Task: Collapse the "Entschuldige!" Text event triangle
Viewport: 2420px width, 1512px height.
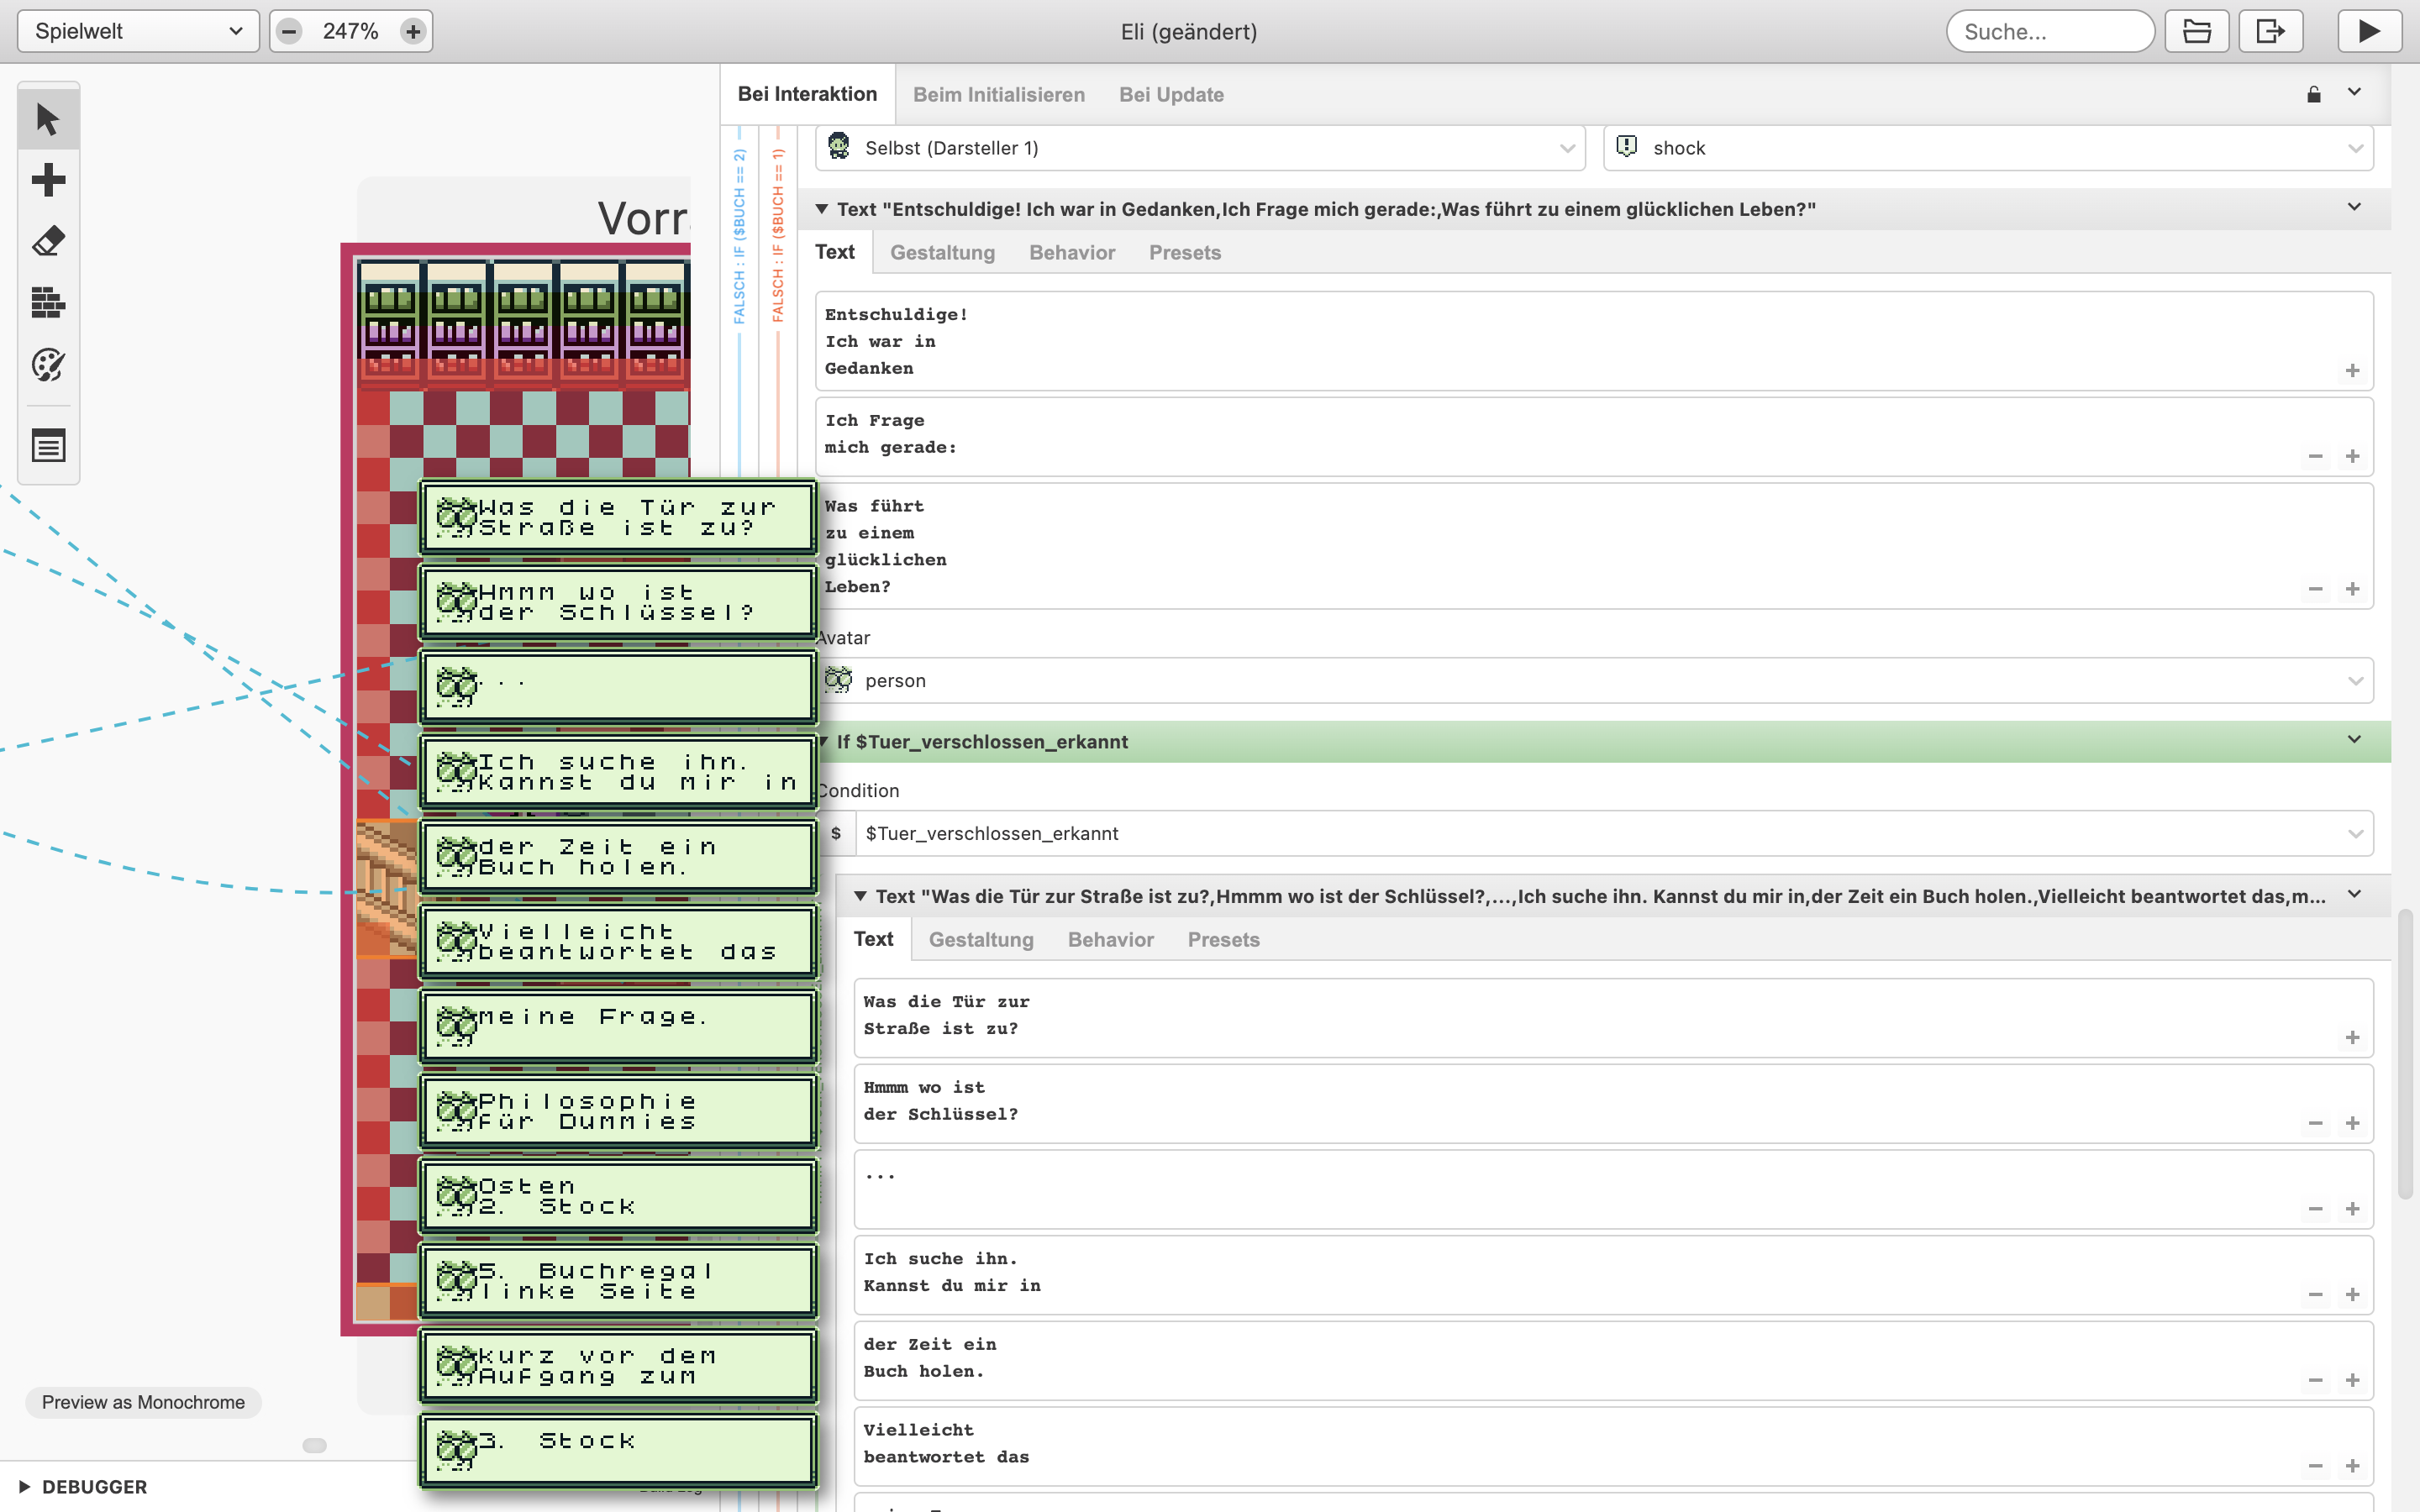Action: 822,209
